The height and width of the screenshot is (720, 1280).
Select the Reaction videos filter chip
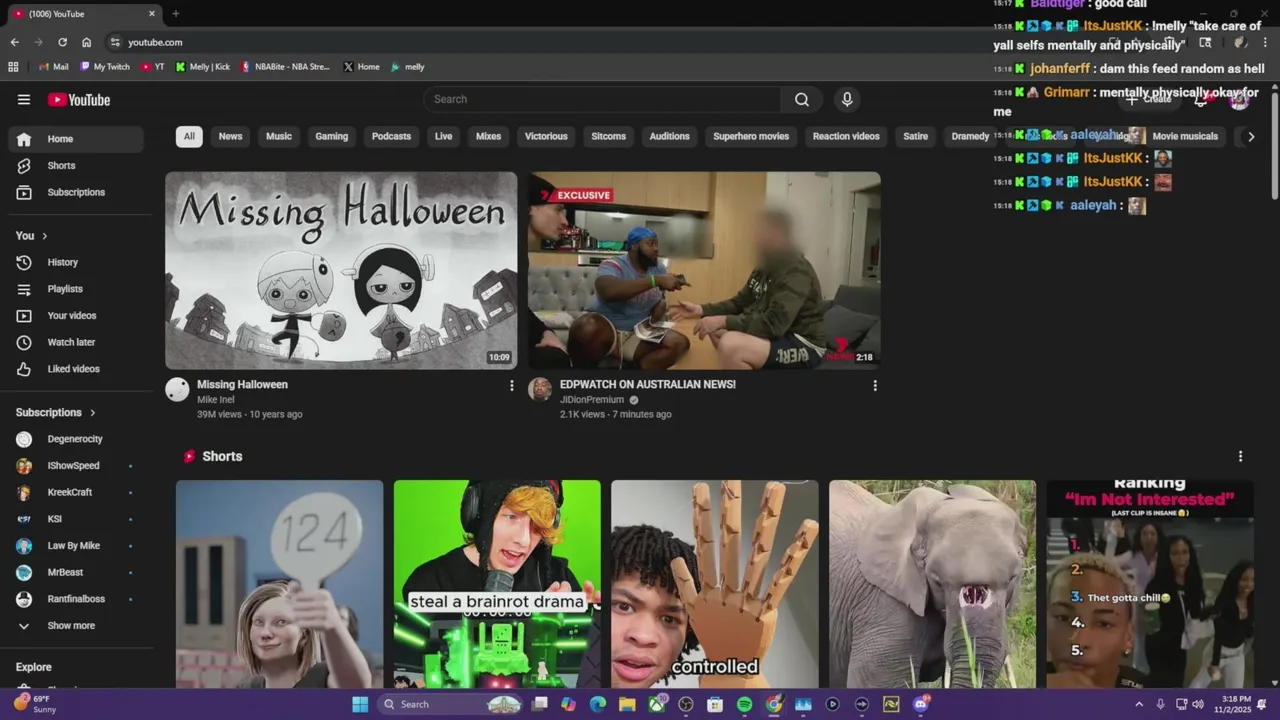click(x=846, y=137)
